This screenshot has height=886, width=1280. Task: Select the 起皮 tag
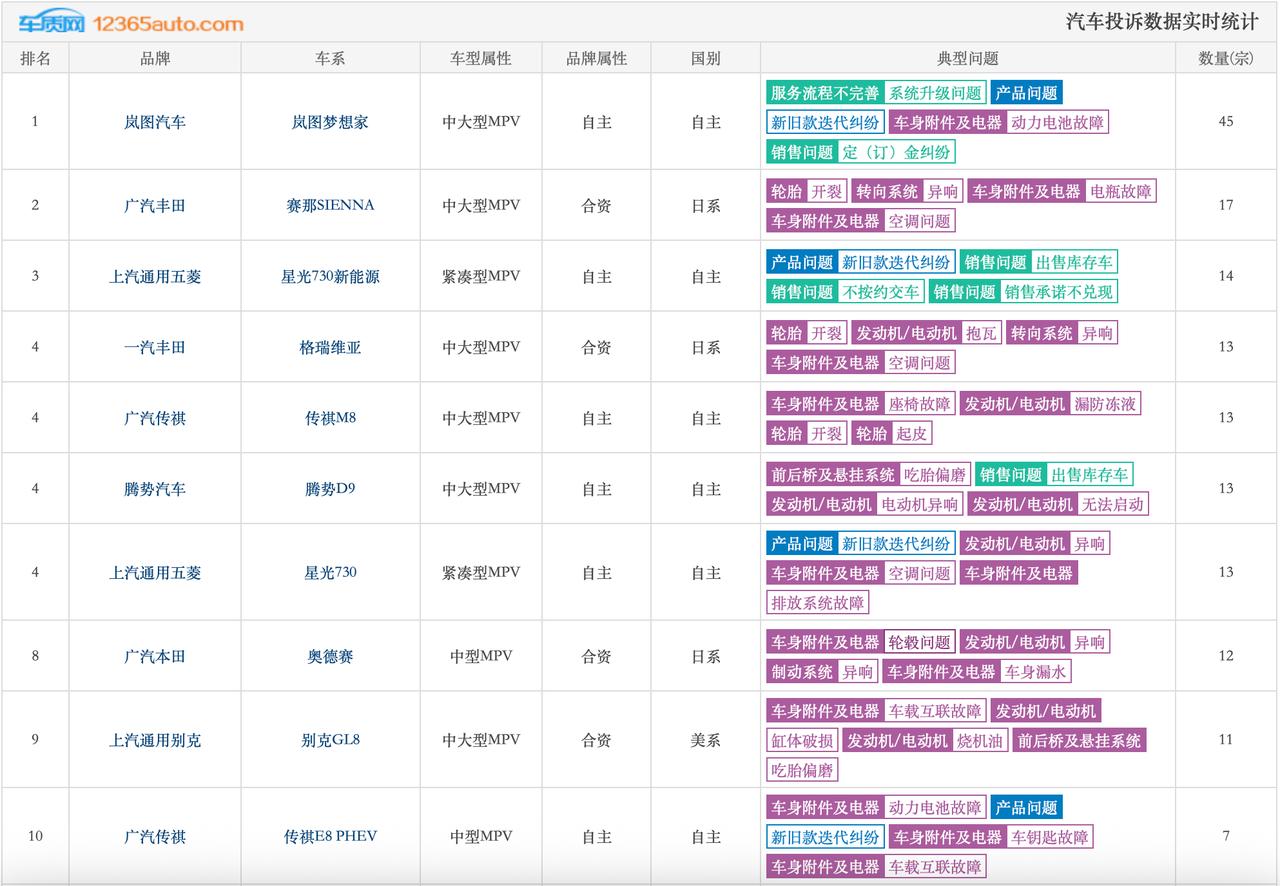pyautogui.click(x=912, y=433)
